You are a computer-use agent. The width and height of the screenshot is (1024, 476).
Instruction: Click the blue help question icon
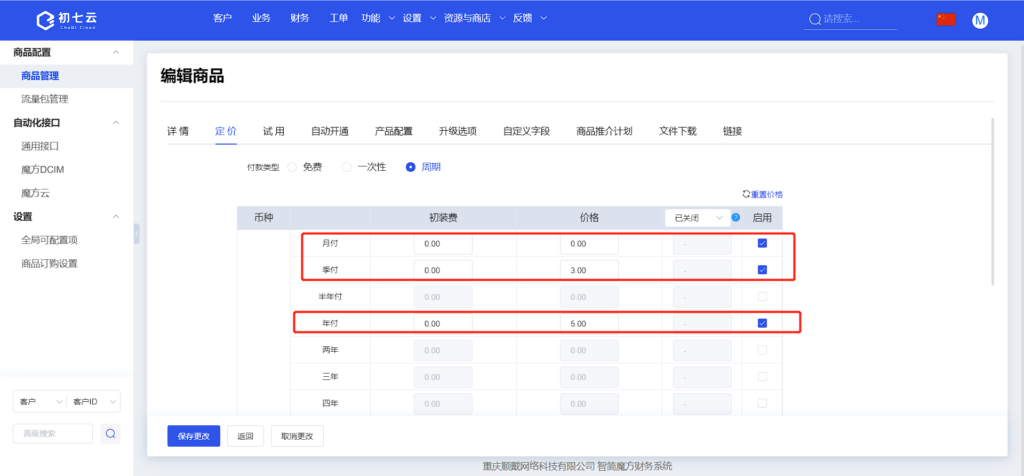[x=736, y=217]
